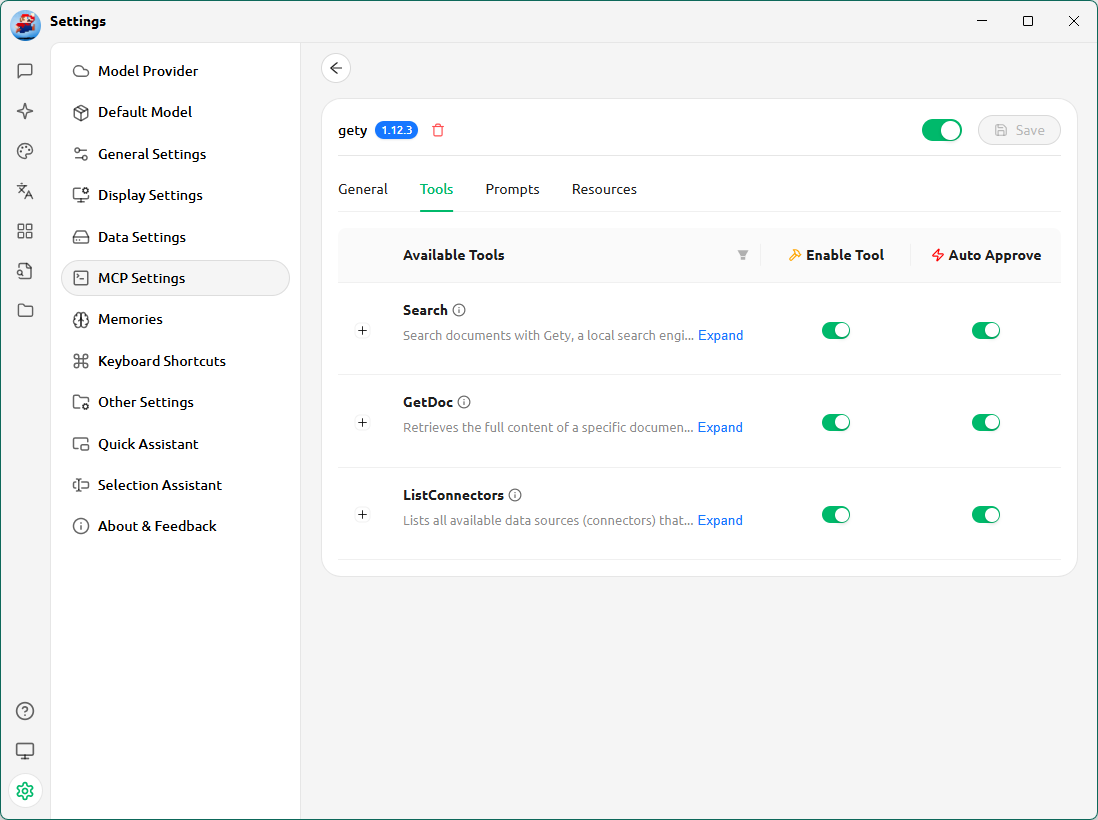Expand the ListConnectors tool description
1098x820 pixels.
click(x=720, y=520)
